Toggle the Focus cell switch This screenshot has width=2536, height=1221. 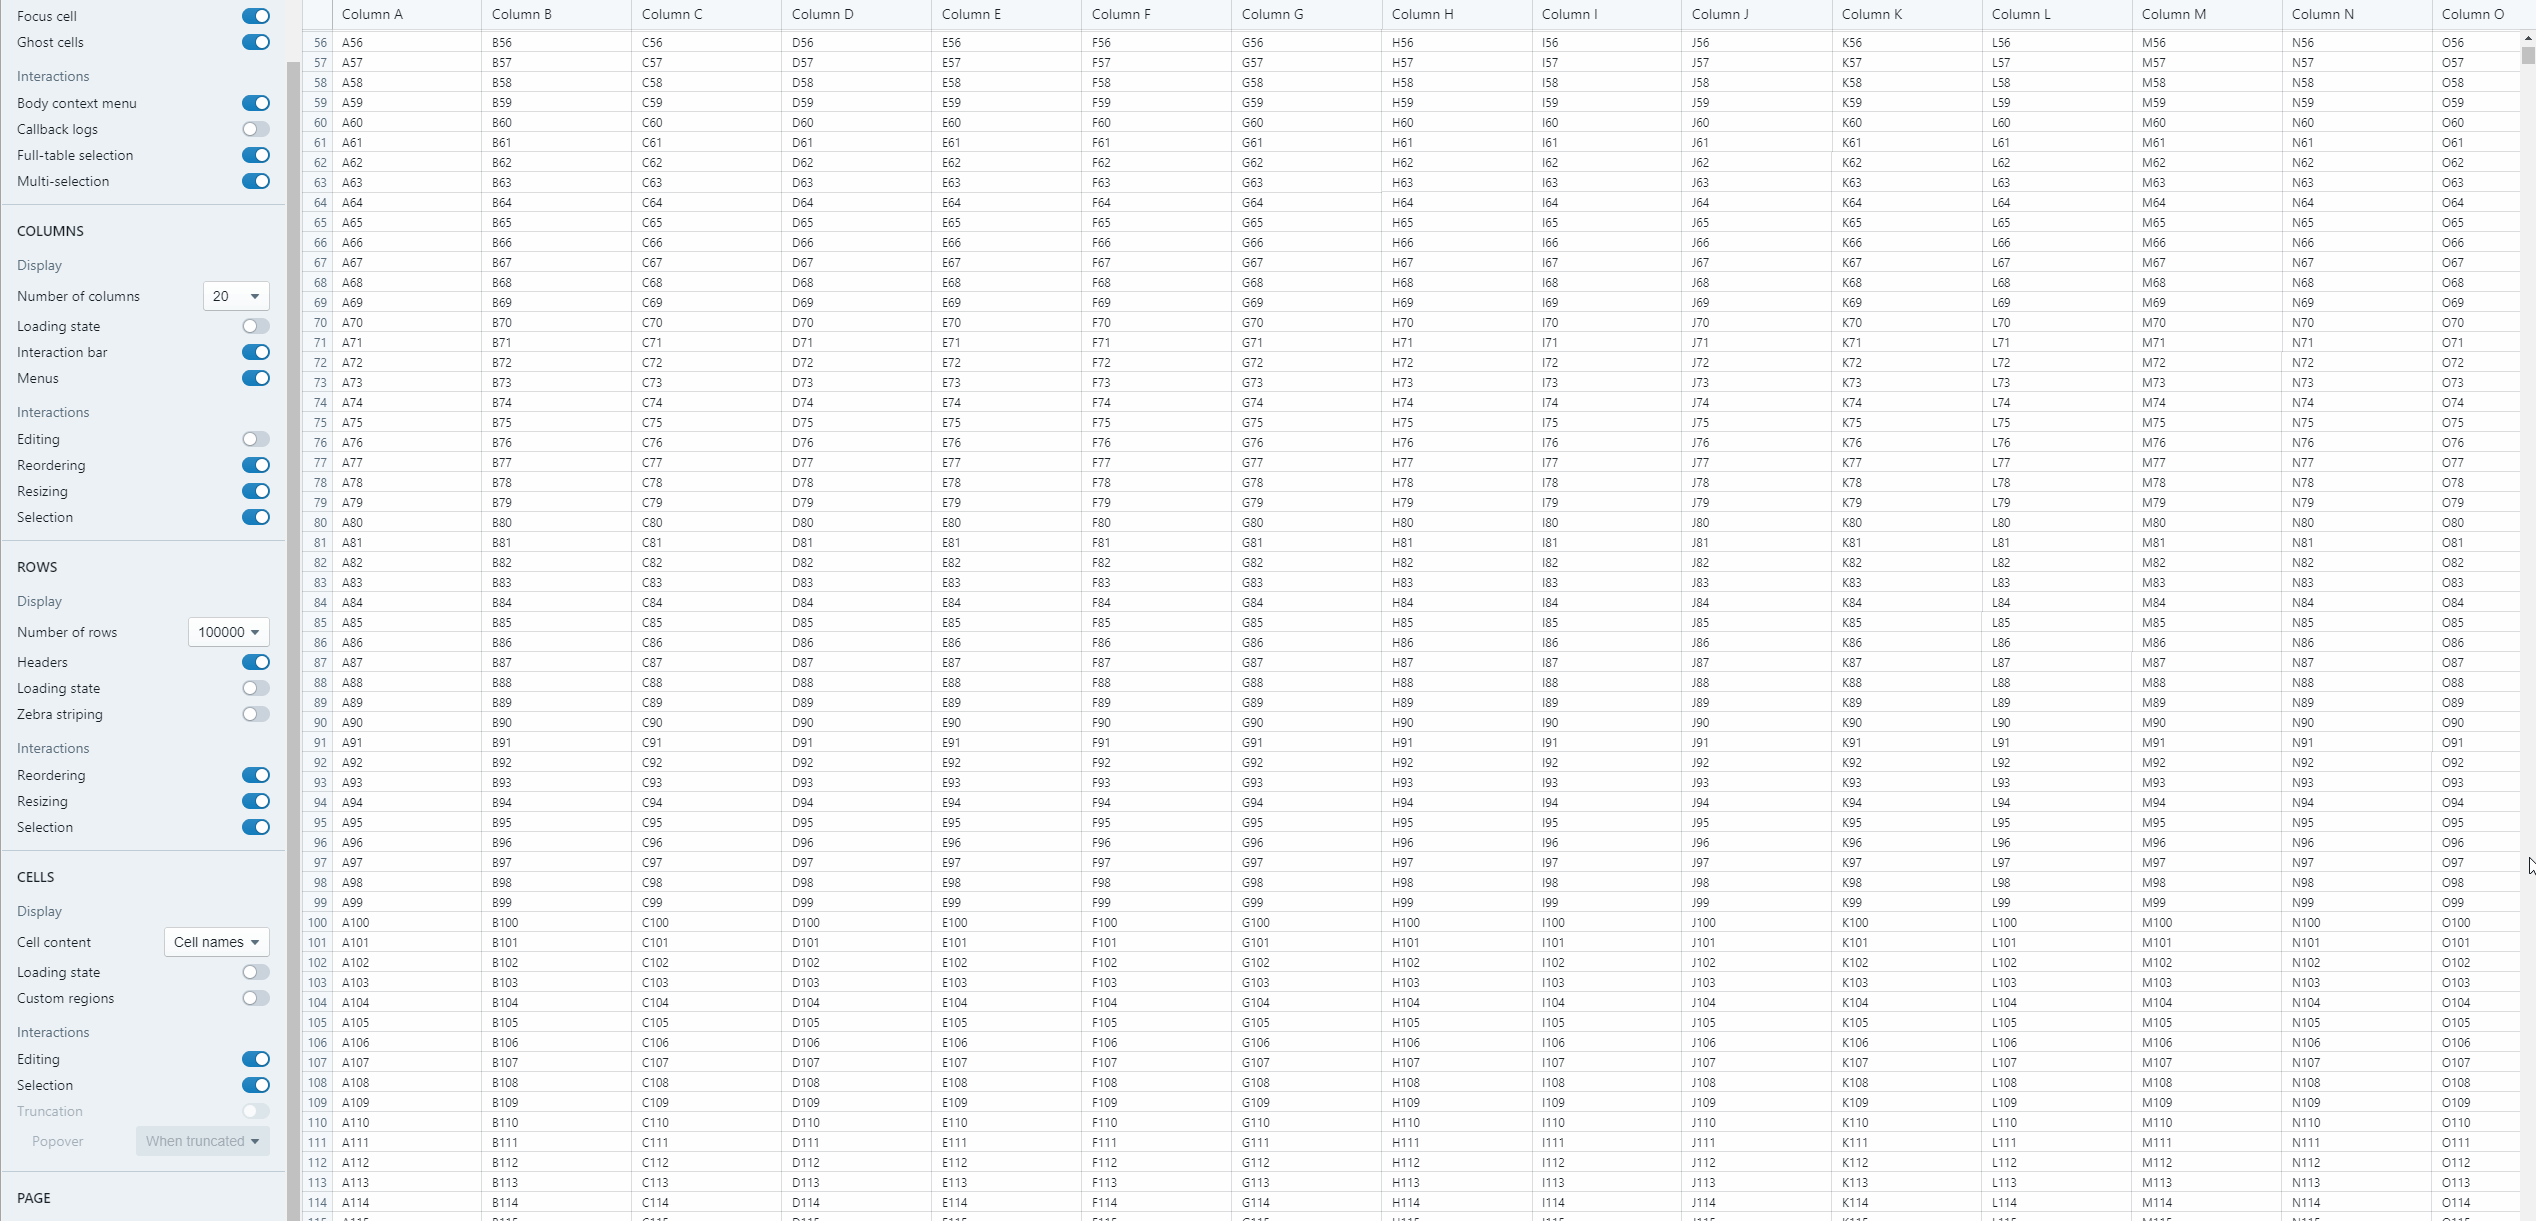[255, 16]
